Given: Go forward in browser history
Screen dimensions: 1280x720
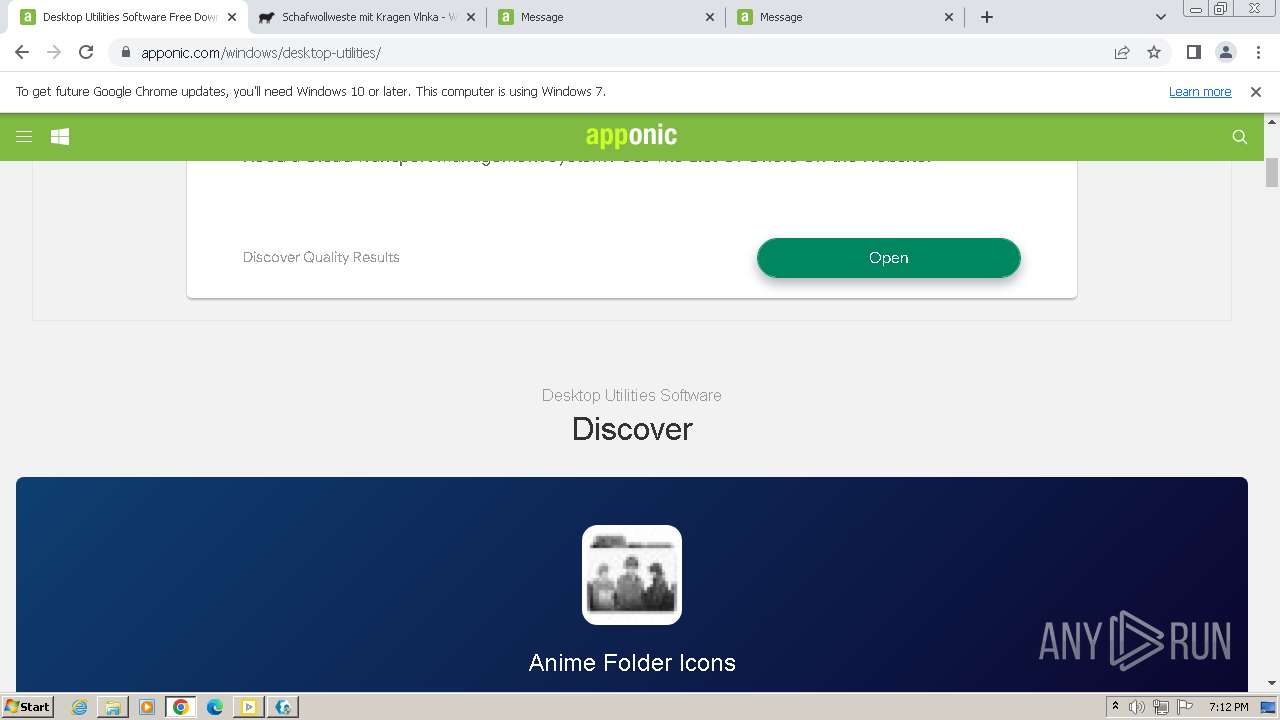Looking at the screenshot, I should coord(54,53).
